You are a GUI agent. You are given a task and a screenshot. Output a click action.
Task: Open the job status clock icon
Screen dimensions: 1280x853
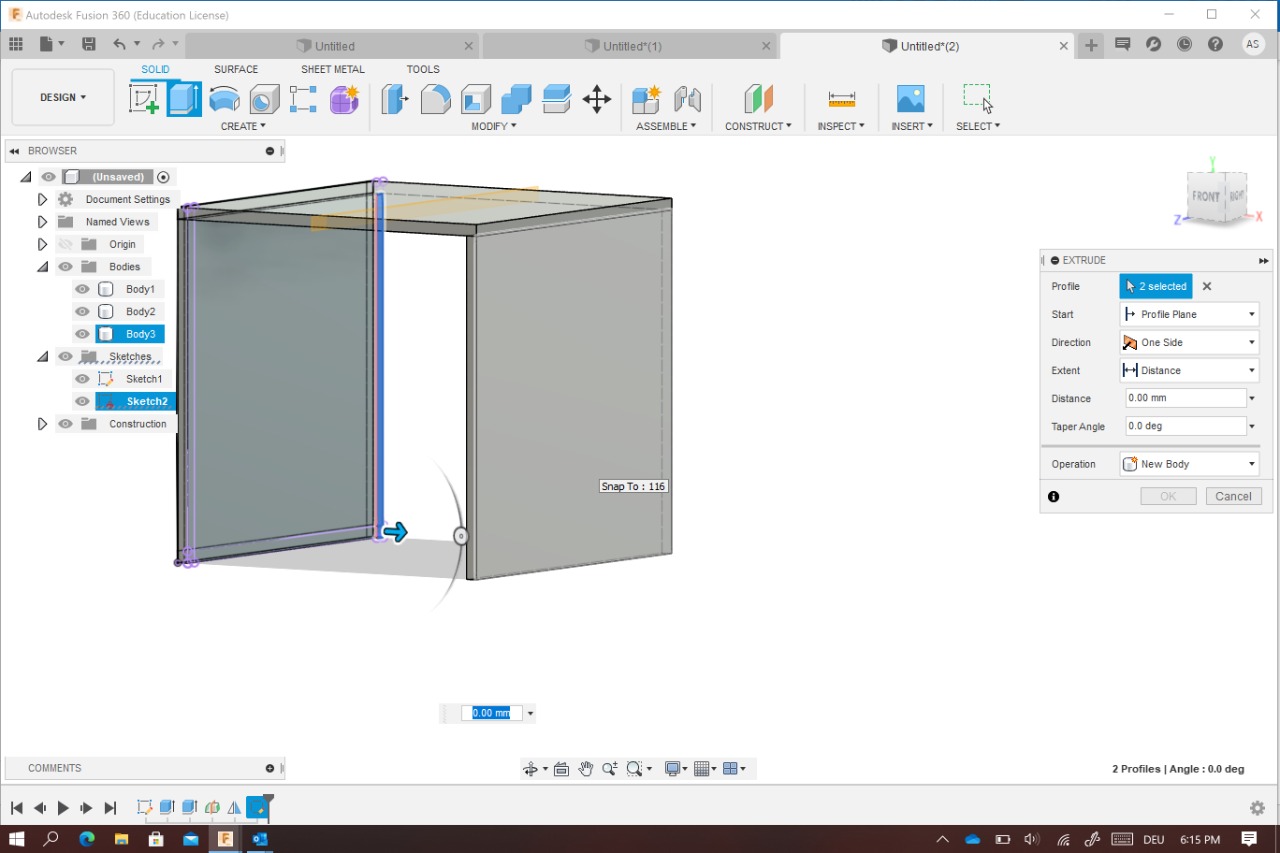coord(1185,45)
